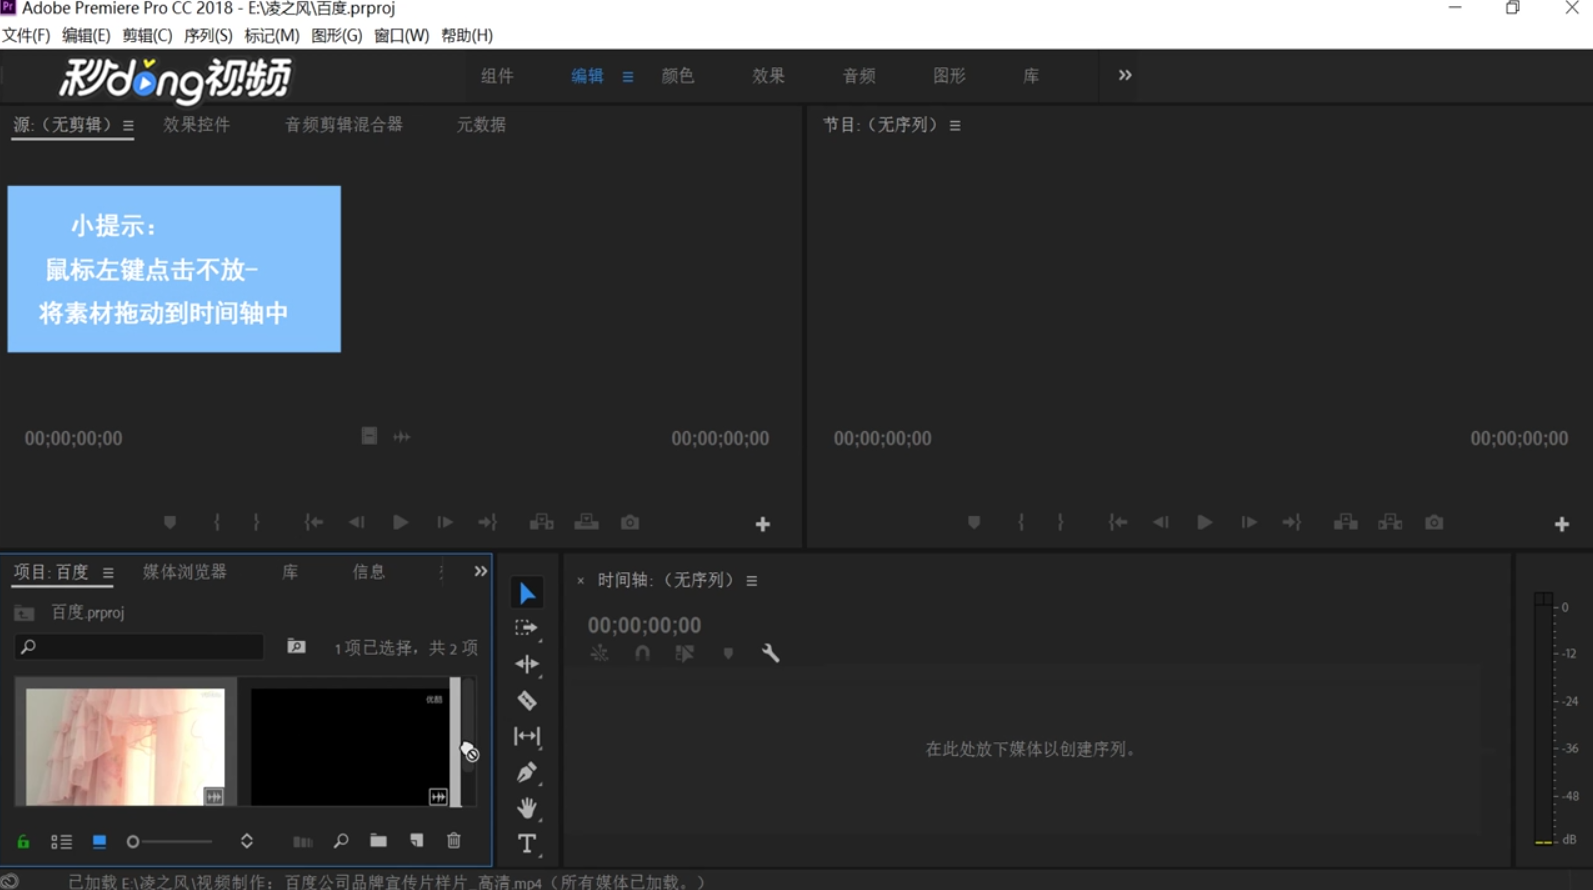This screenshot has height=890, width=1593.
Task: Add marker in timeline header
Action: (x=728, y=653)
